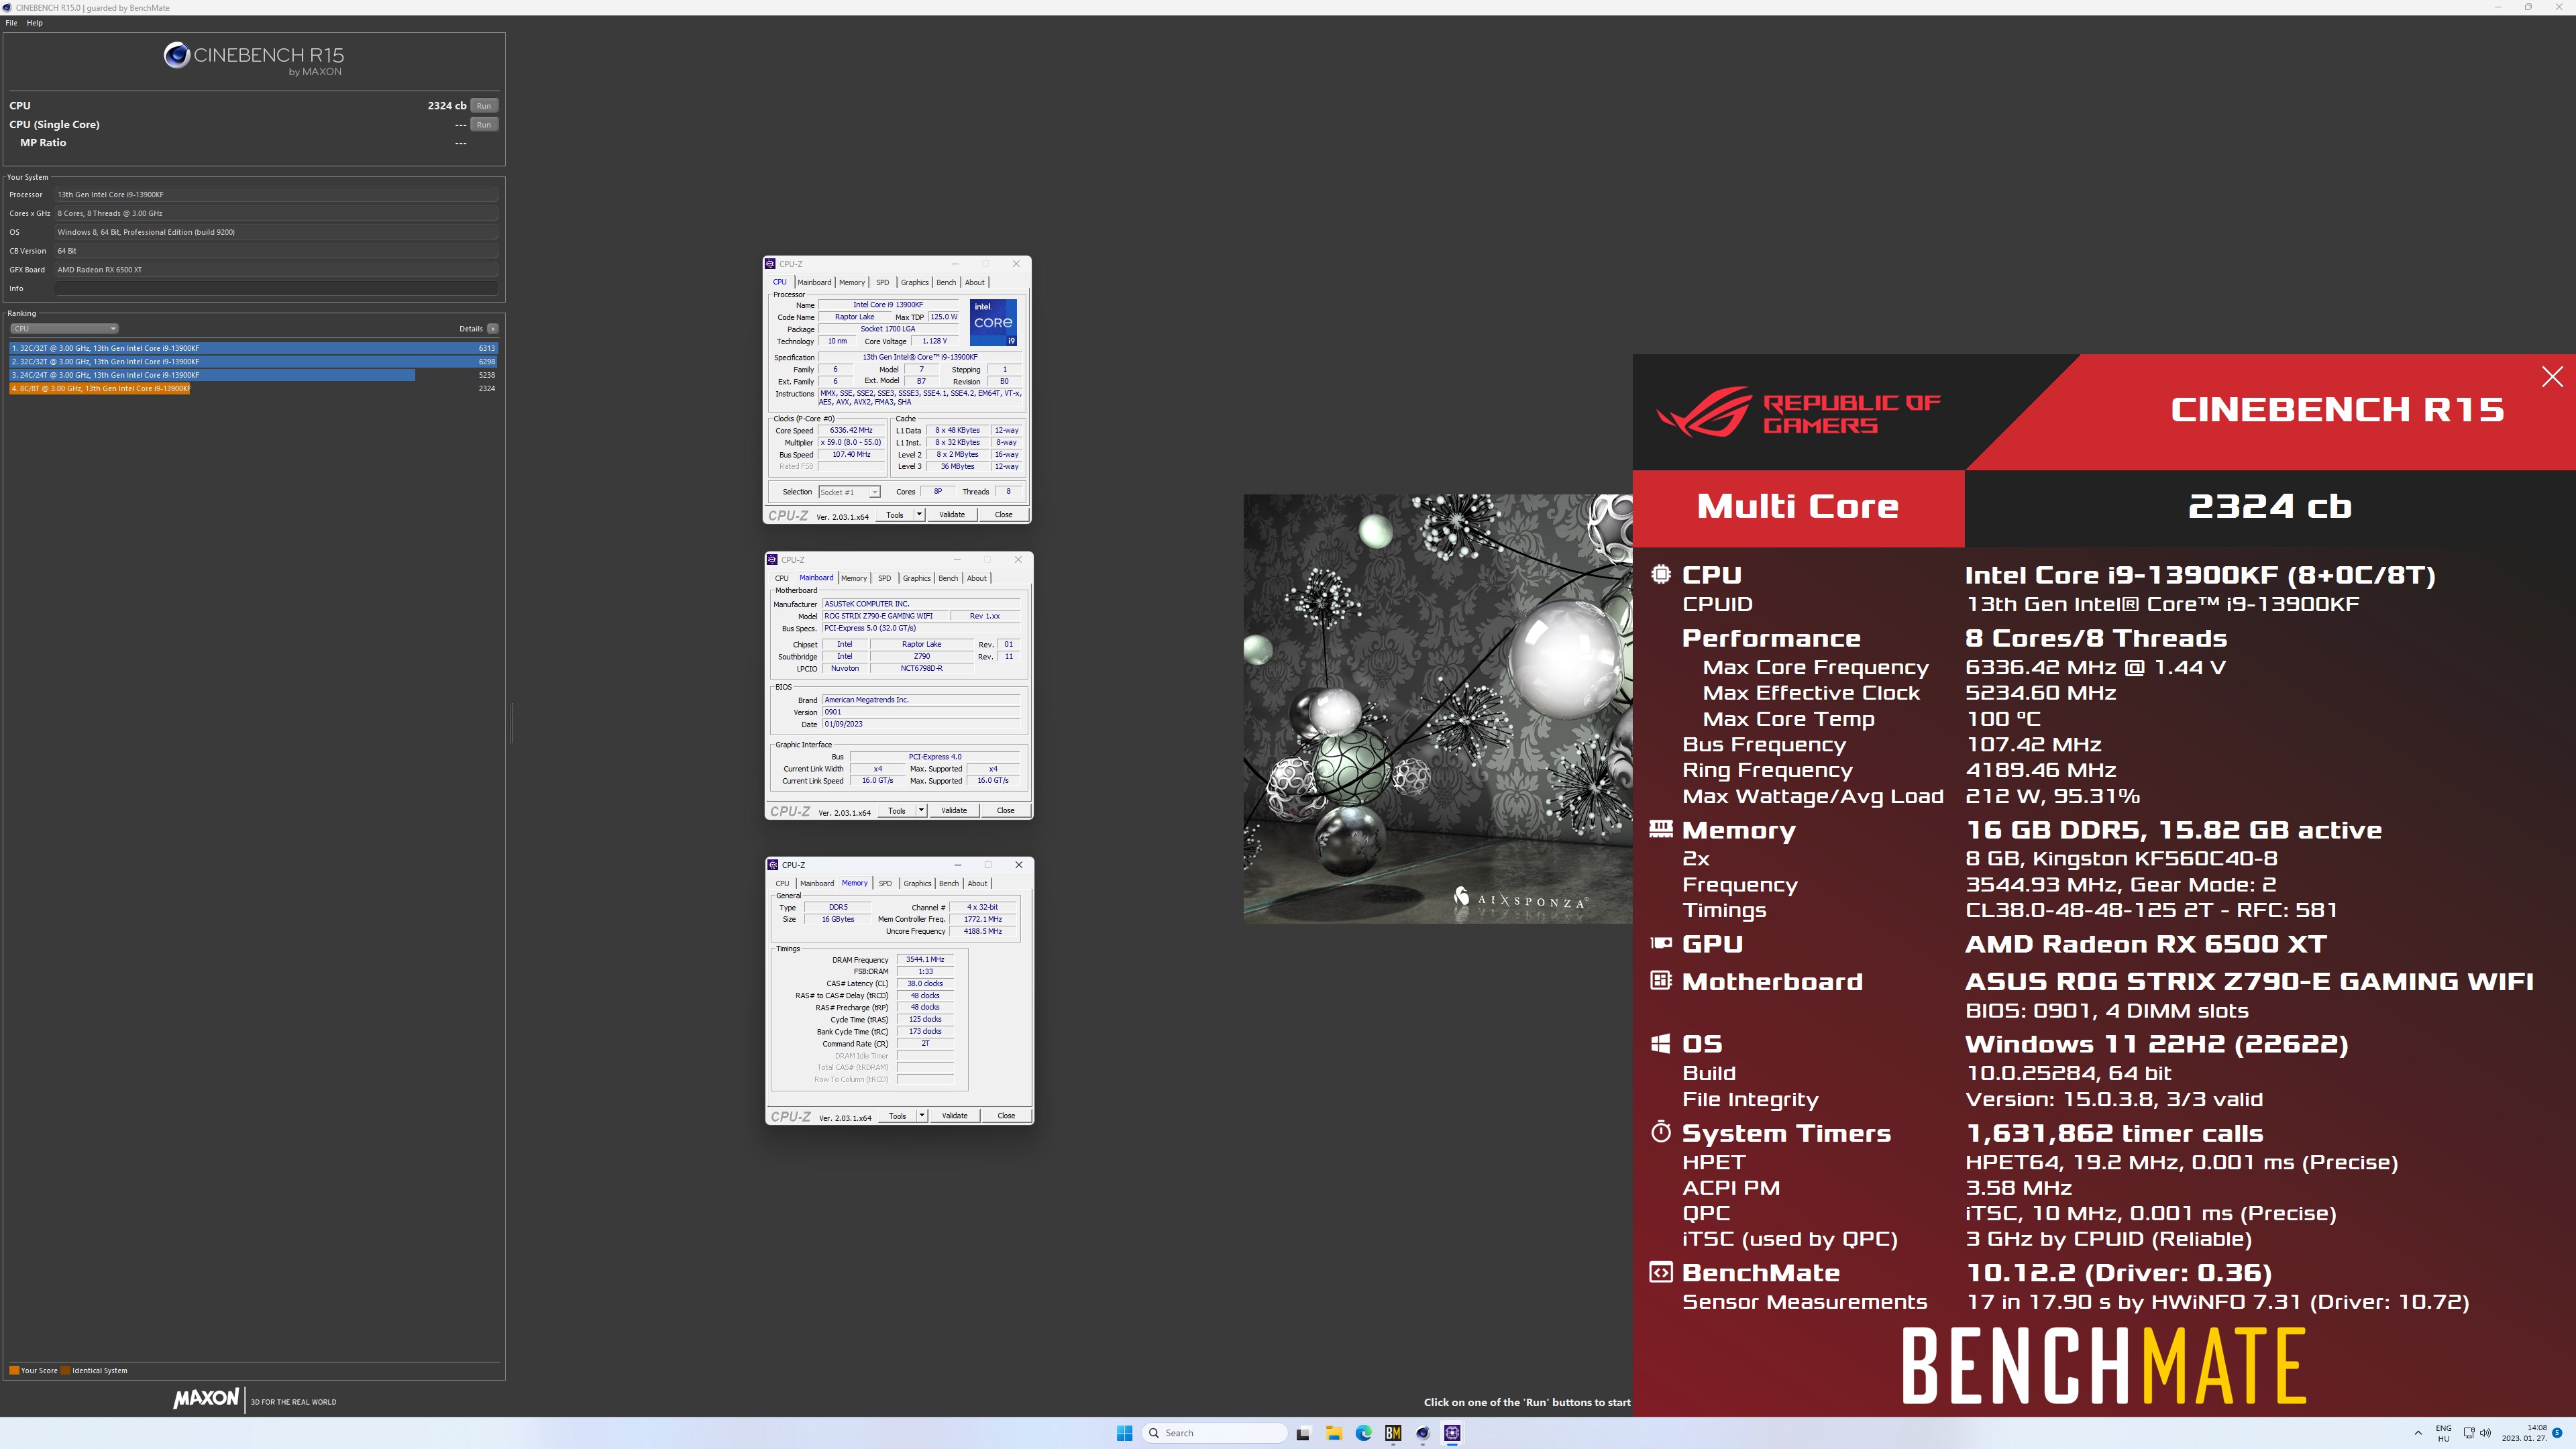Launch Microsoft Edge from the taskbar
This screenshot has height=1449, width=2576.
click(1363, 1433)
